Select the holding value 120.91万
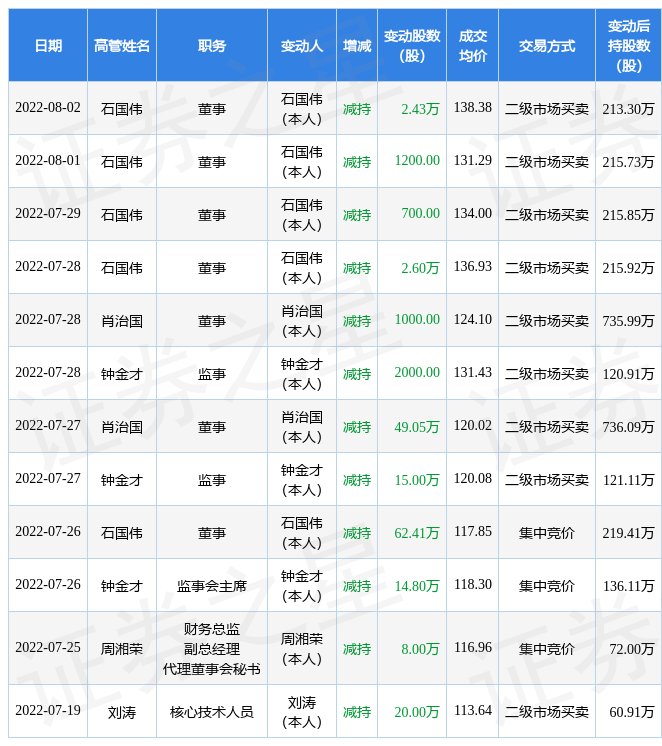This screenshot has height=746, width=662. click(x=628, y=374)
